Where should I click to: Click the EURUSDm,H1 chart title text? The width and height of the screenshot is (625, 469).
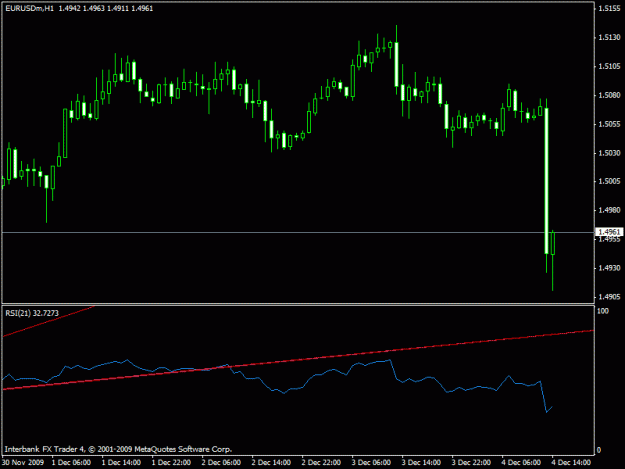(x=29, y=8)
